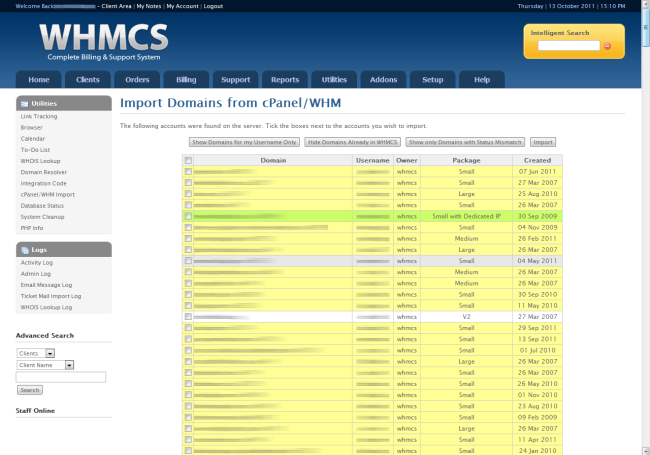Click the Username column header
The height and width of the screenshot is (455, 650).
click(x=373, y=160)
